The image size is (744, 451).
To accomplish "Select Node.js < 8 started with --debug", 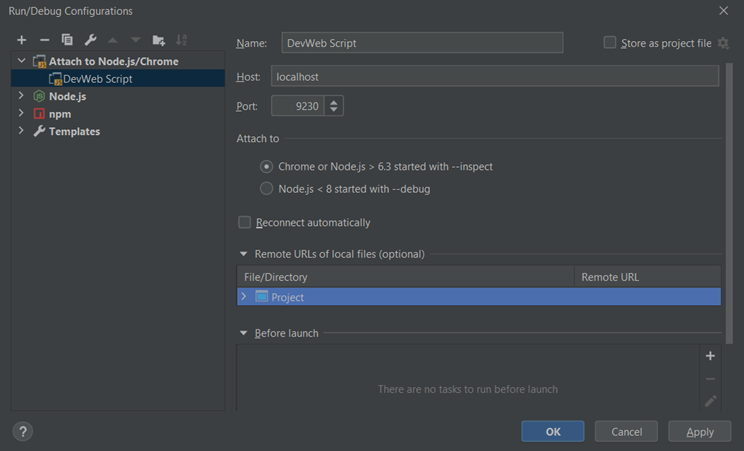I will click(266, 188).
